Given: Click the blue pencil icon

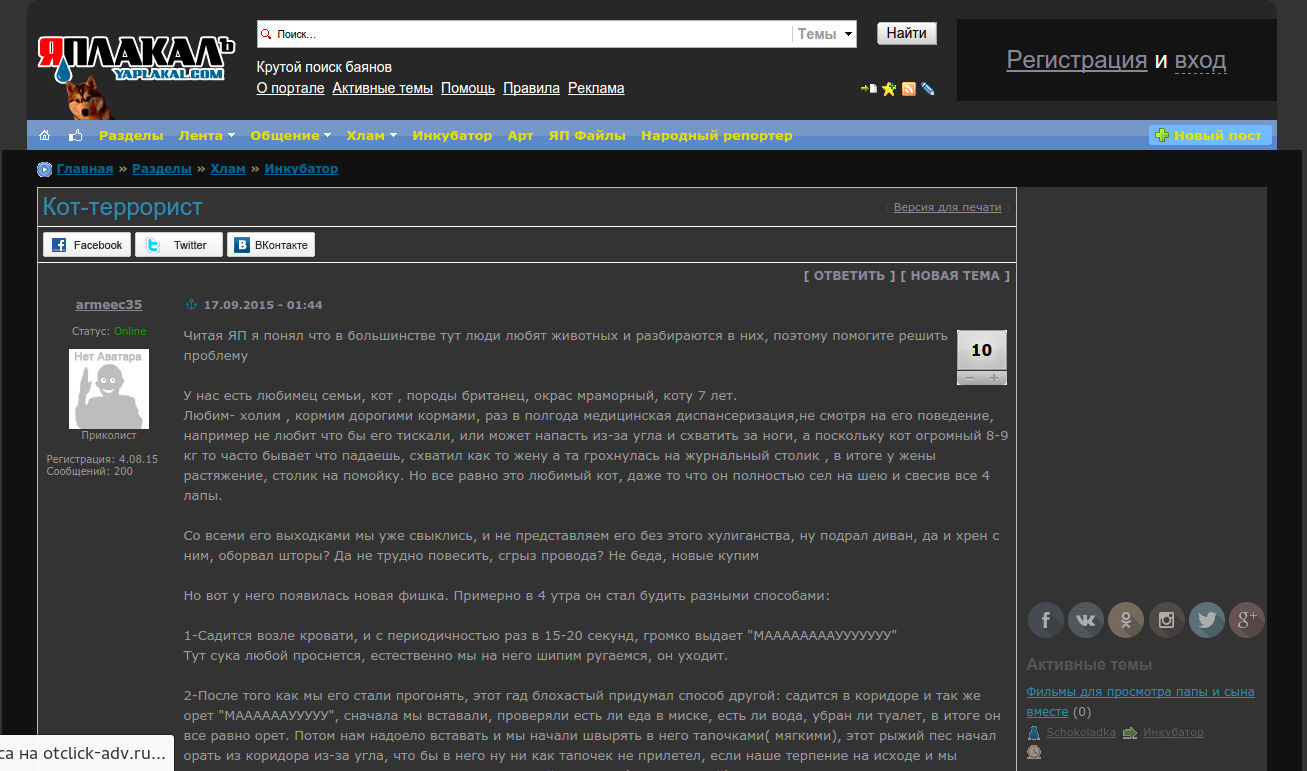Looking at the screenshot, I should tap(928, 89).
